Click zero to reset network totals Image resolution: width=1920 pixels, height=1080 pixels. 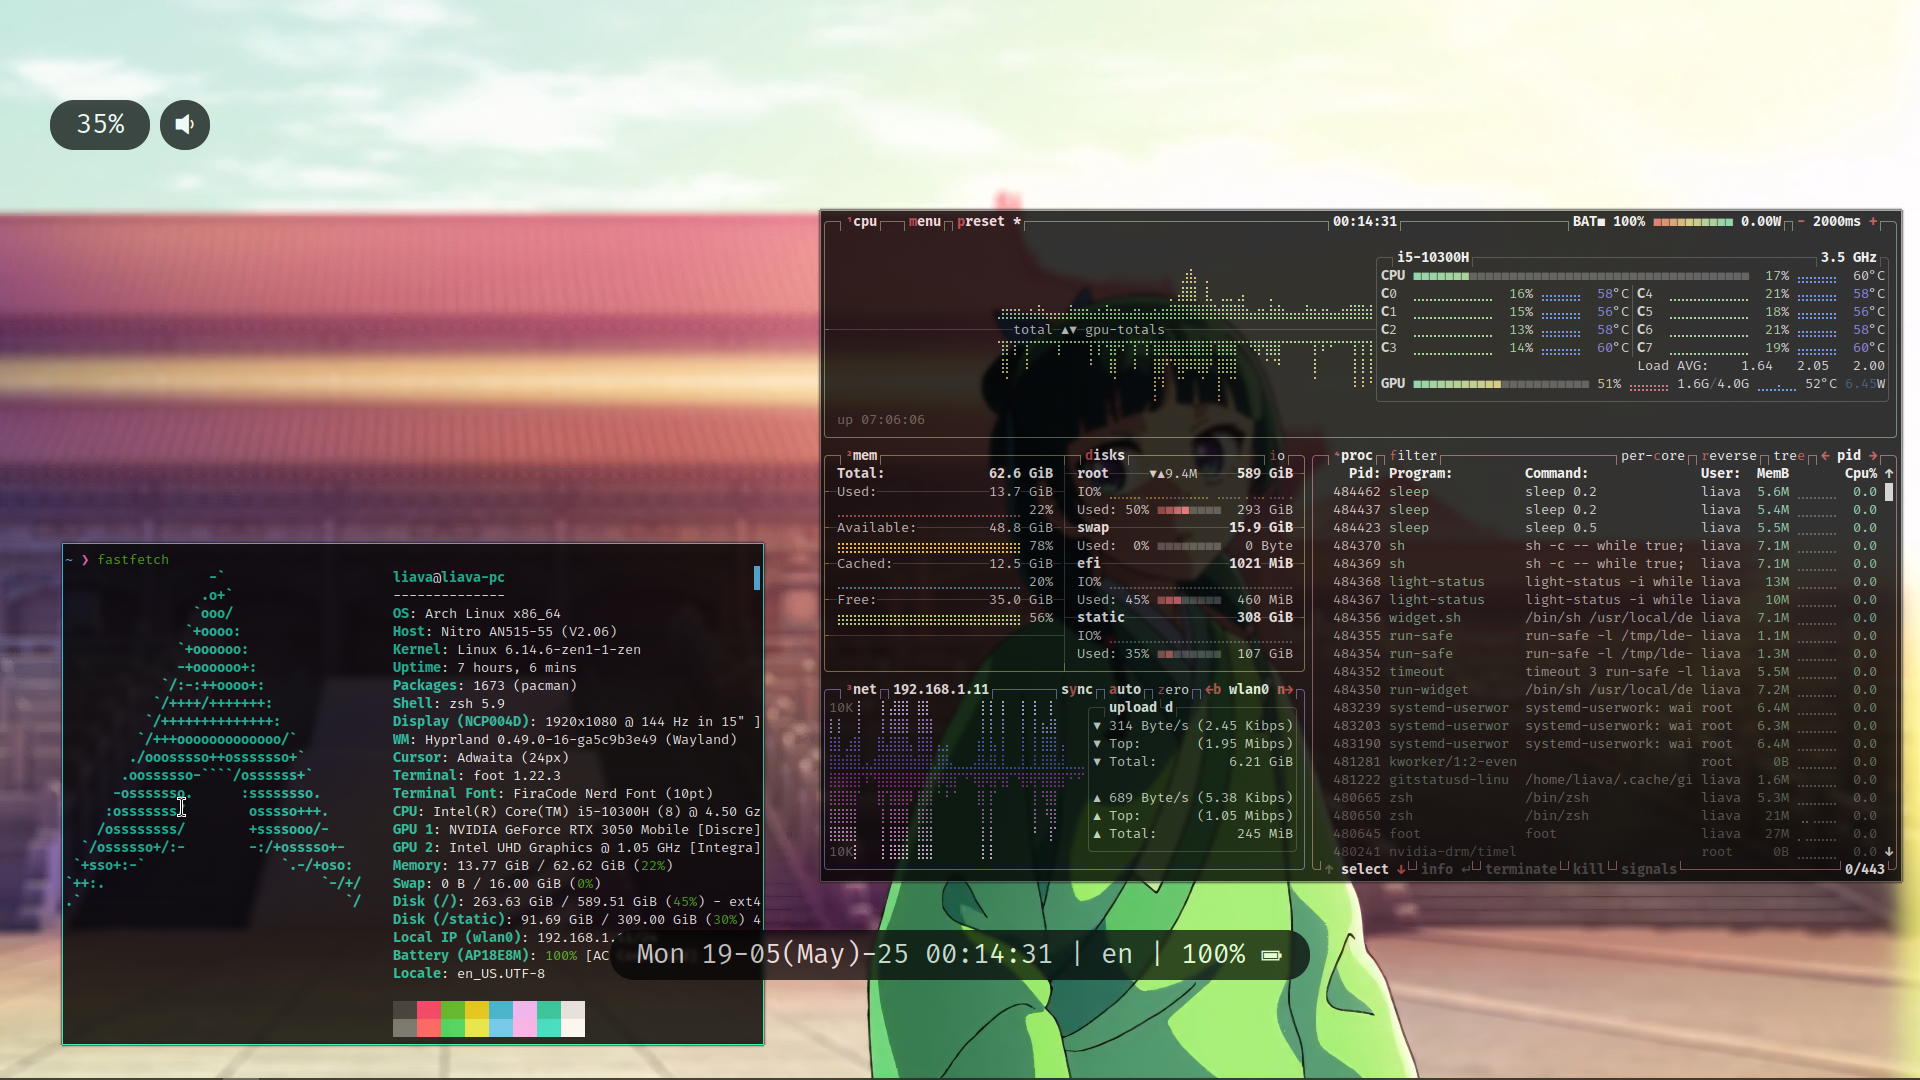(1173, 689)
